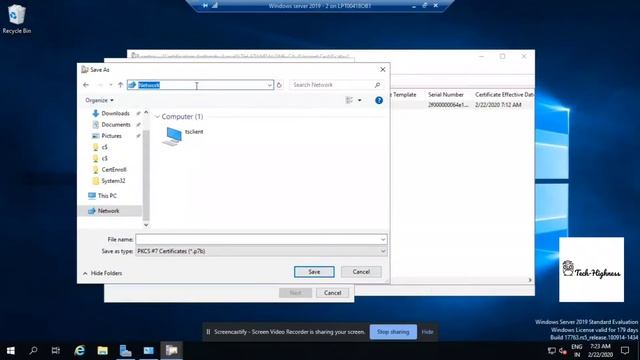640x360 pixels.
Task: Launch Internet Explorer from taskbar
Action: [80, 351]
